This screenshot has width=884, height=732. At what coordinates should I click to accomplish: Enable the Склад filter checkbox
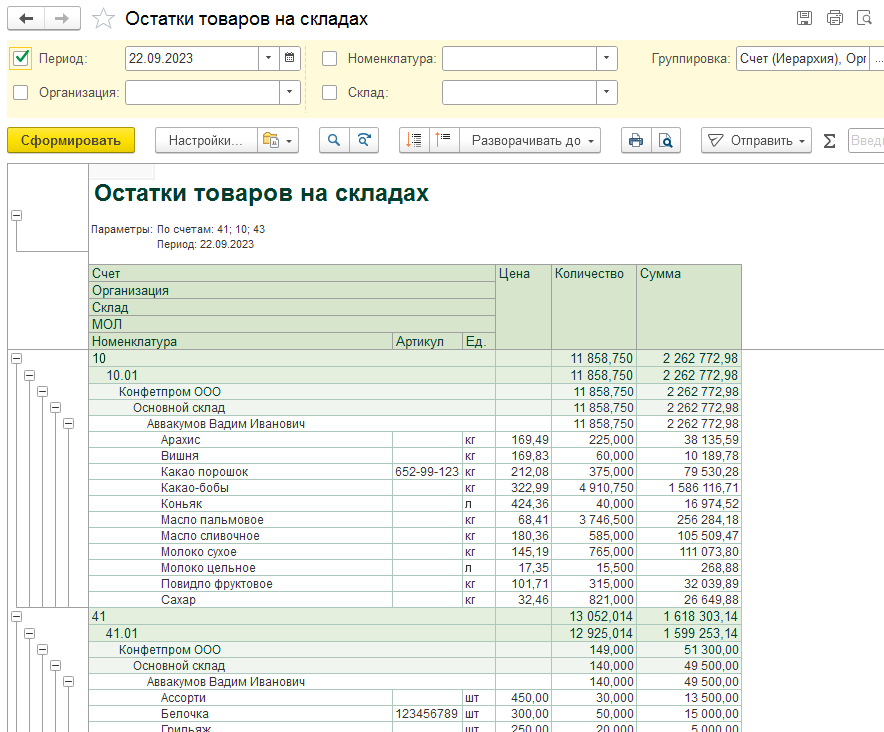click(x=329, y=92)
